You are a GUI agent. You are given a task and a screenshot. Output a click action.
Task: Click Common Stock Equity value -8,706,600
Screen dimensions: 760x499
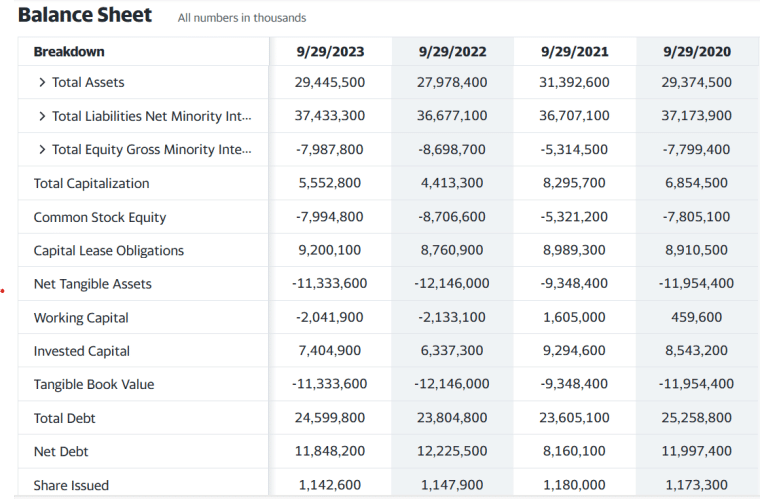click(x=452, y=217)
